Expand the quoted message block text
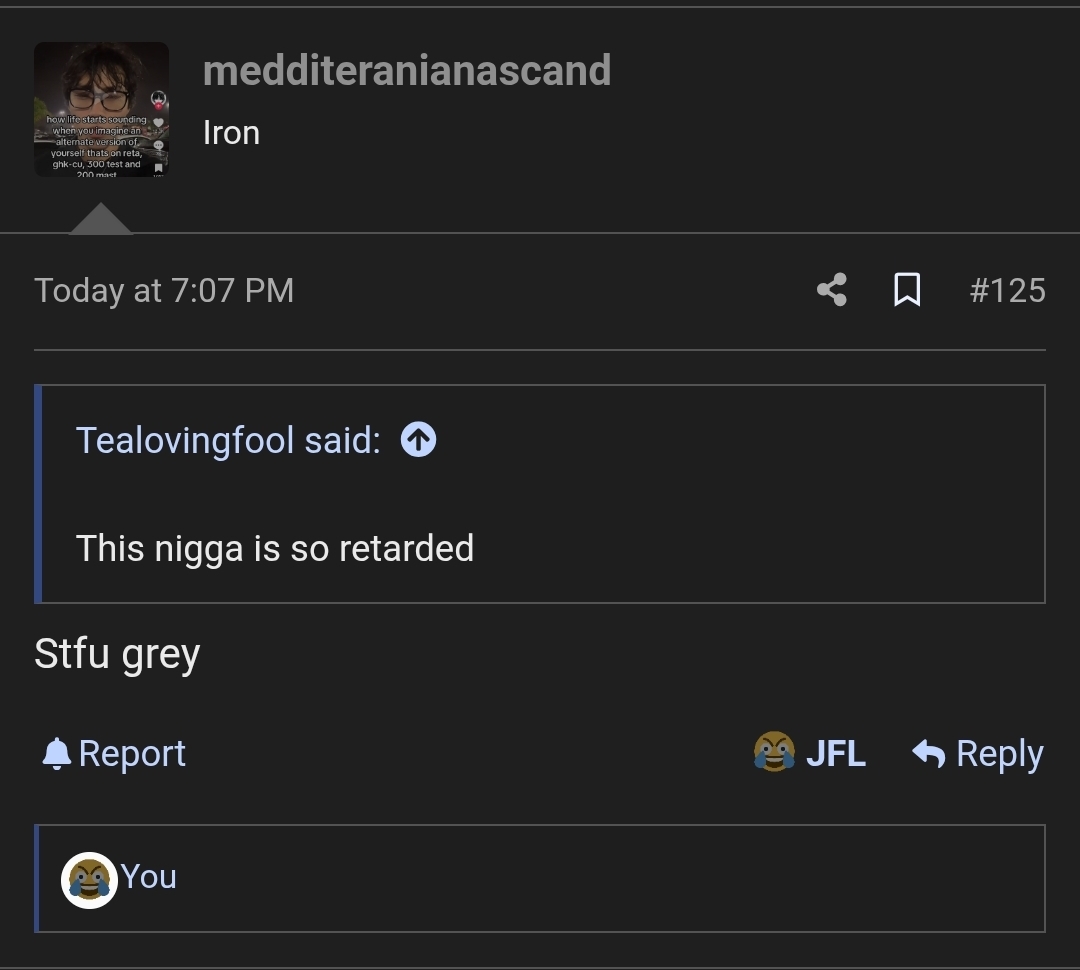This screenshot has width=1080, height=970. [275, 548]
